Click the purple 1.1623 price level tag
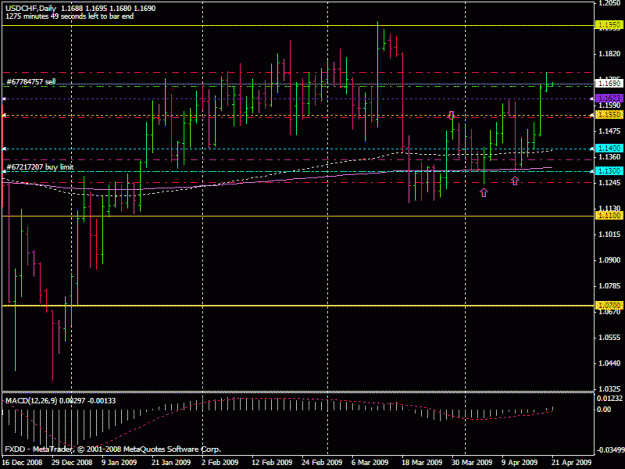Screen dimensions: 625x469 pyautogui.click(x=609, y=98)
